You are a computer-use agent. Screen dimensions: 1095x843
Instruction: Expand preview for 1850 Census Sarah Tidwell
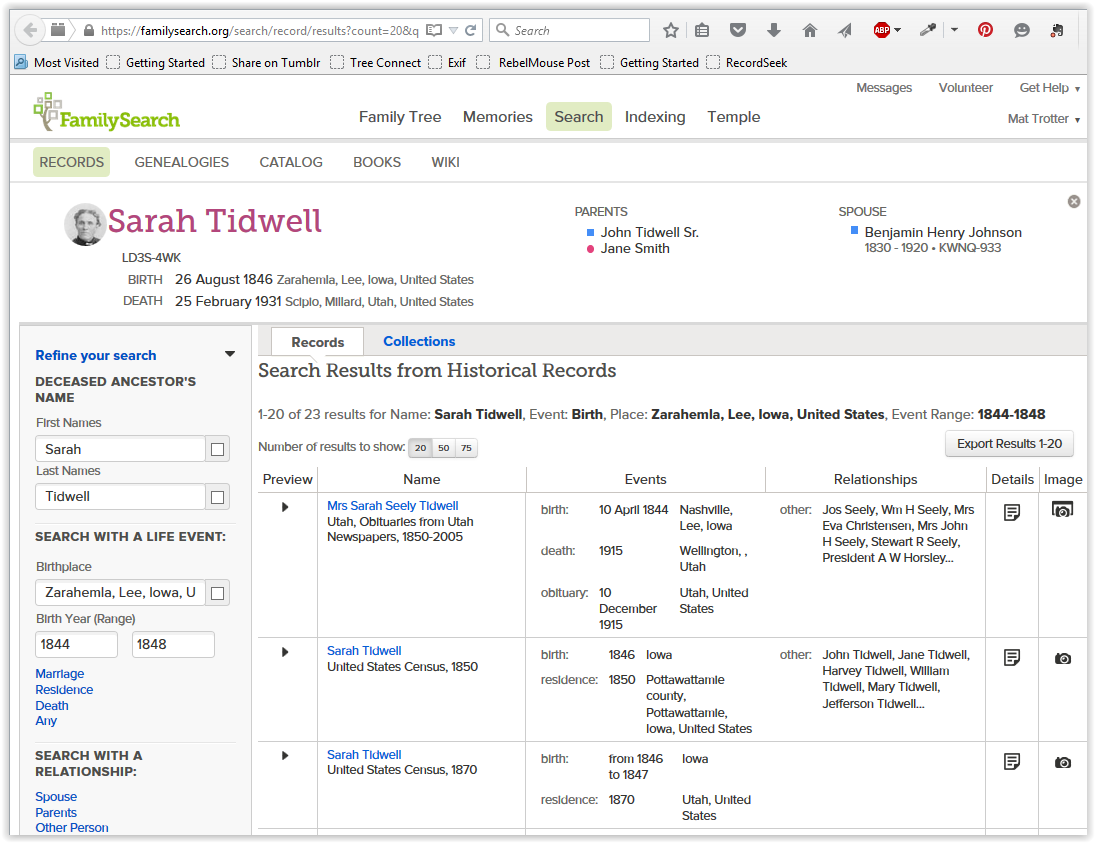[285, 652]
